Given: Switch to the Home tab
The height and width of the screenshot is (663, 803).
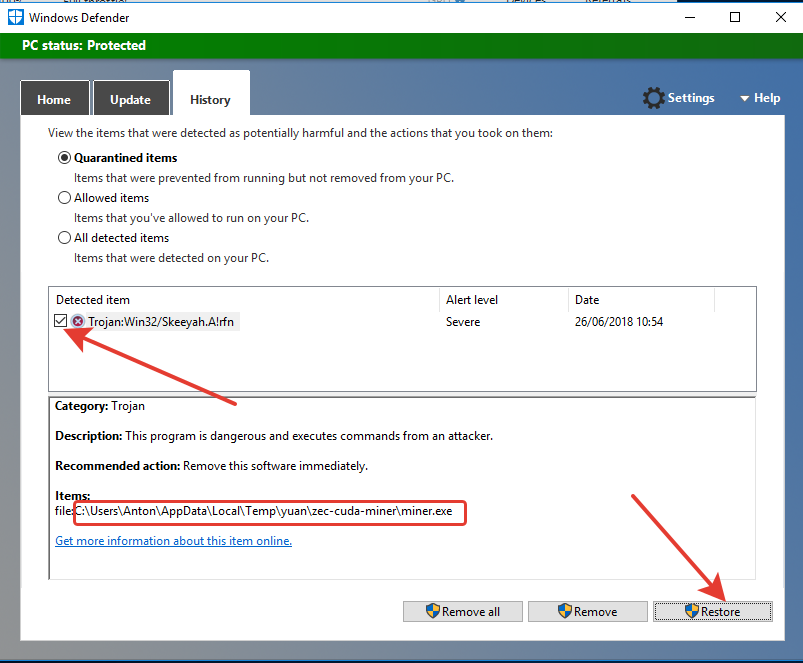Looking at the screenshot, I should pyautogui.click(x=54, y=98).
